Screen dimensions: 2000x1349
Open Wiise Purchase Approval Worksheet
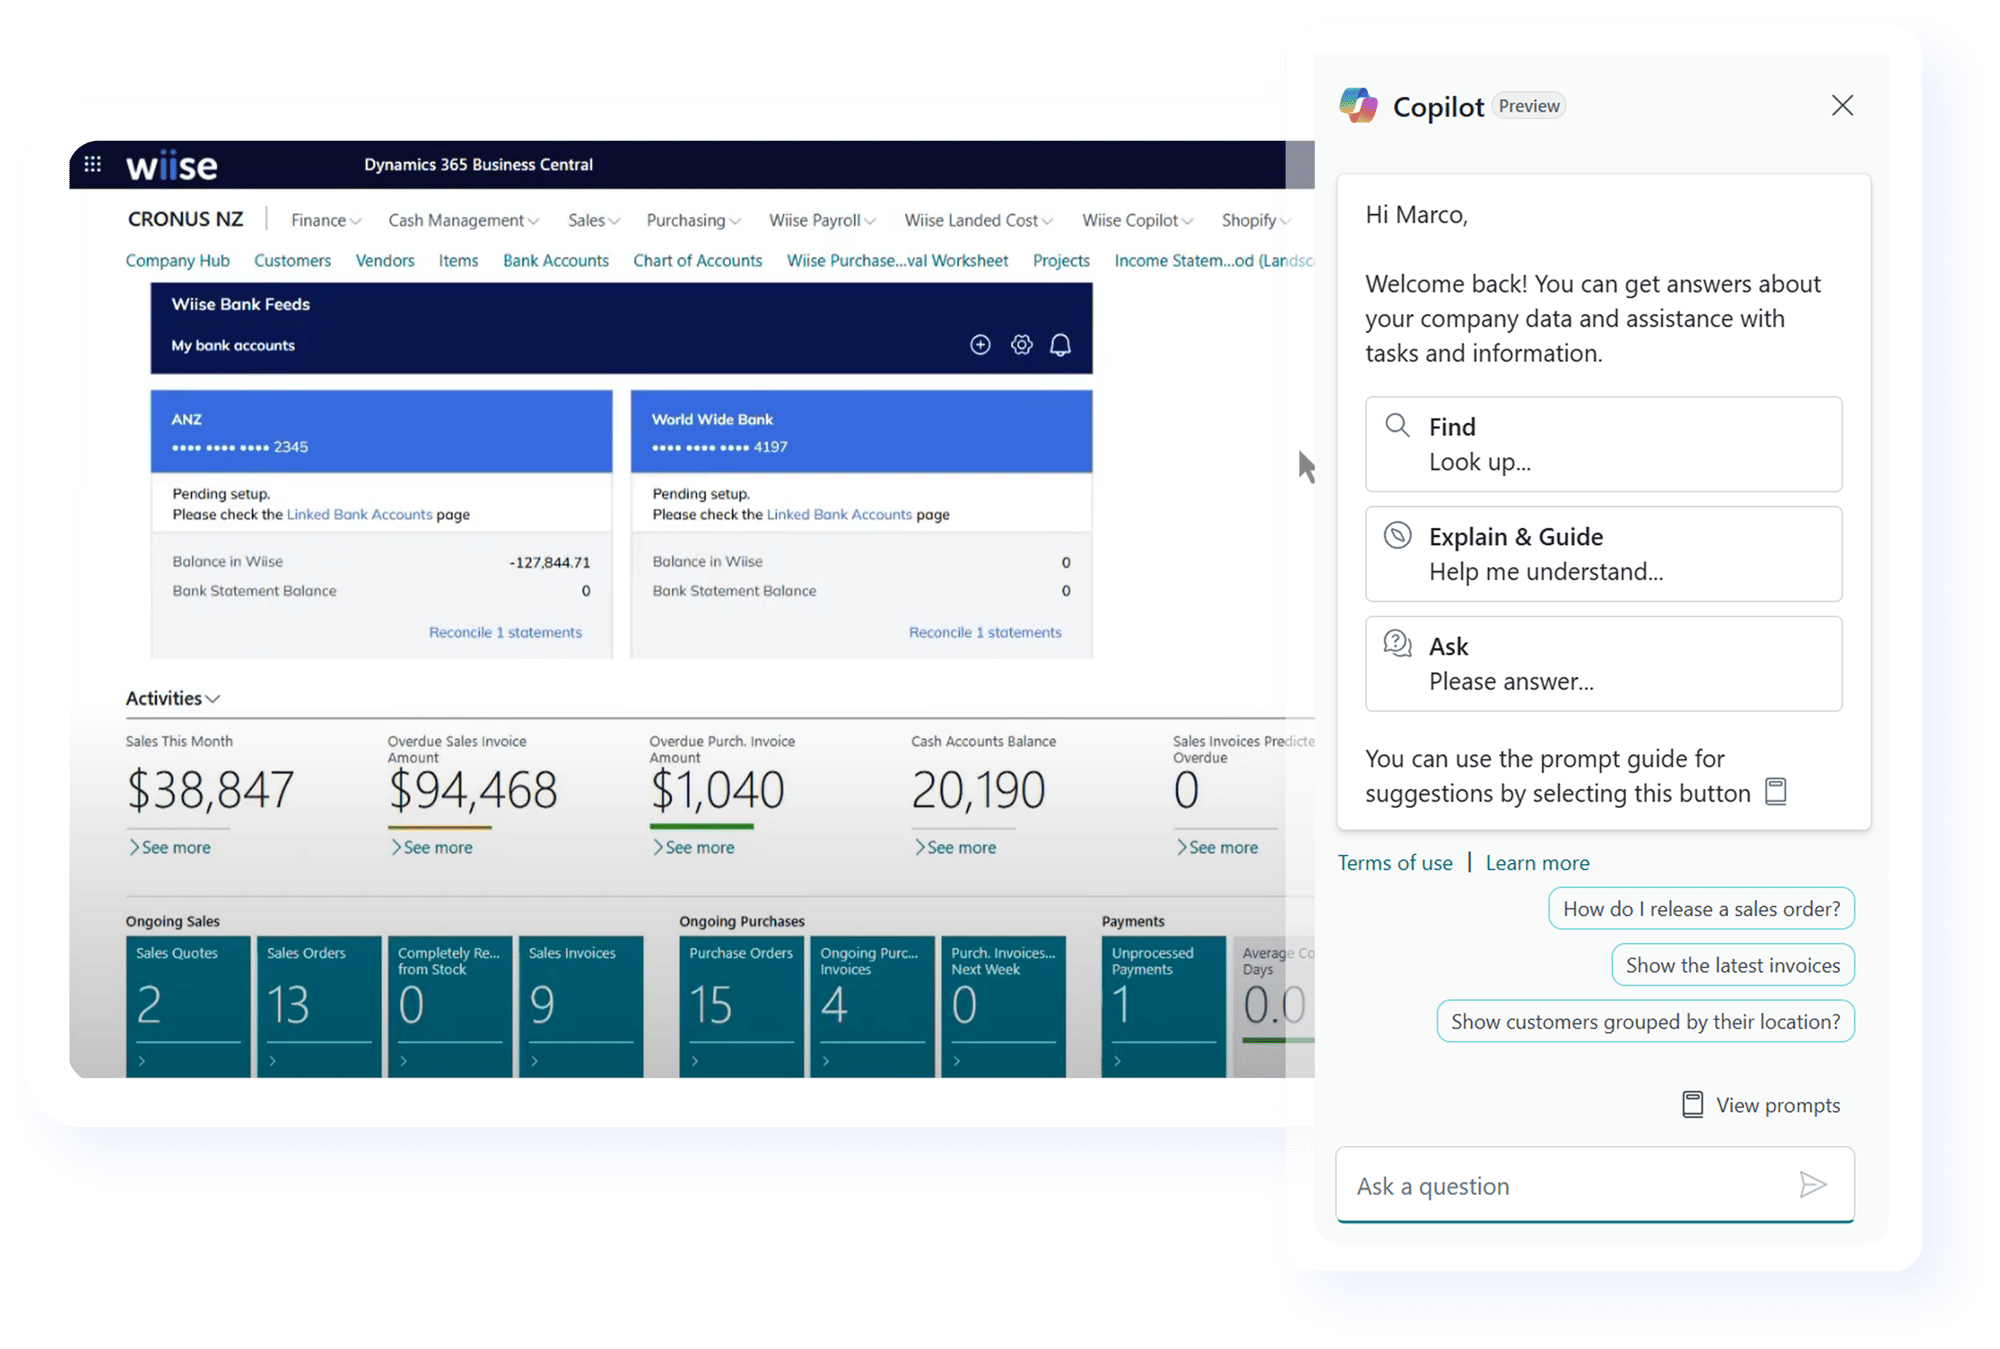897,260
